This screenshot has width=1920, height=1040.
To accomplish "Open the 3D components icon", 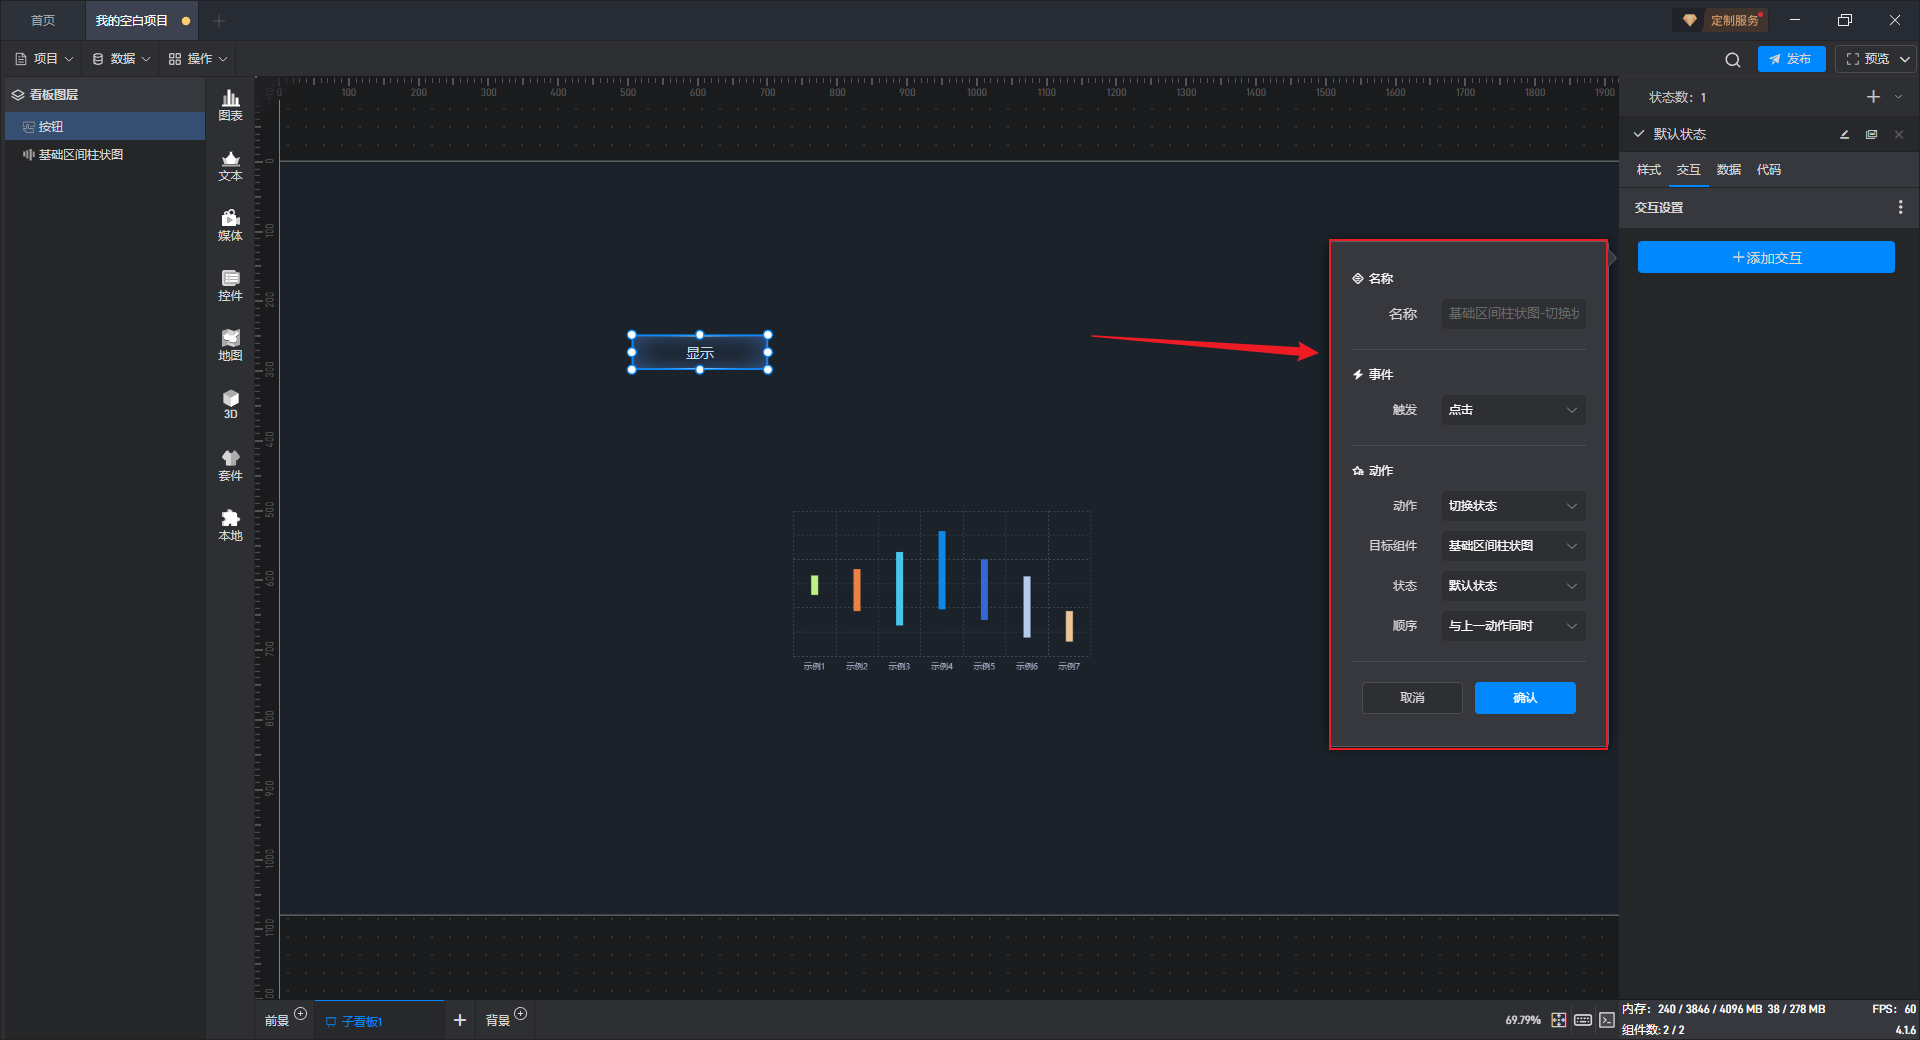I will coord(230,404).
